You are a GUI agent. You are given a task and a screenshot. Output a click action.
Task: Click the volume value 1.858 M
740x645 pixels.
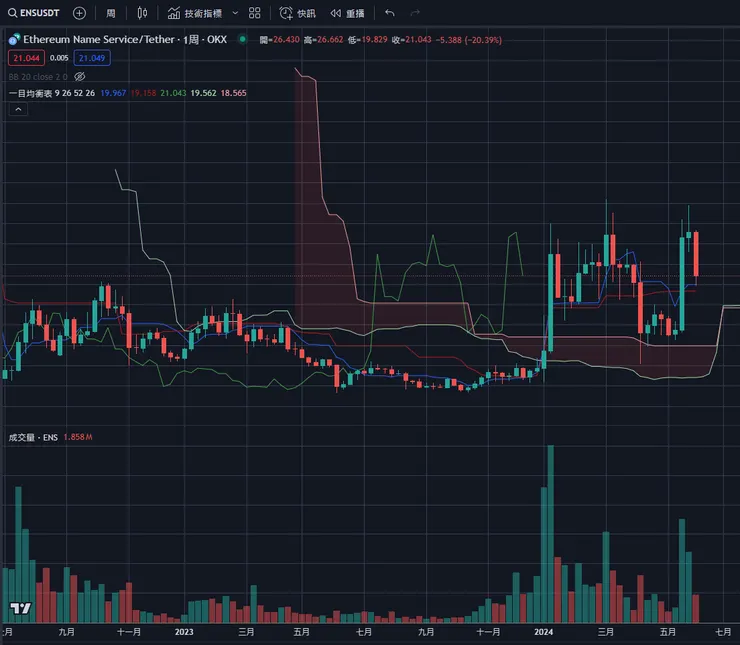[x=78, y=437]
